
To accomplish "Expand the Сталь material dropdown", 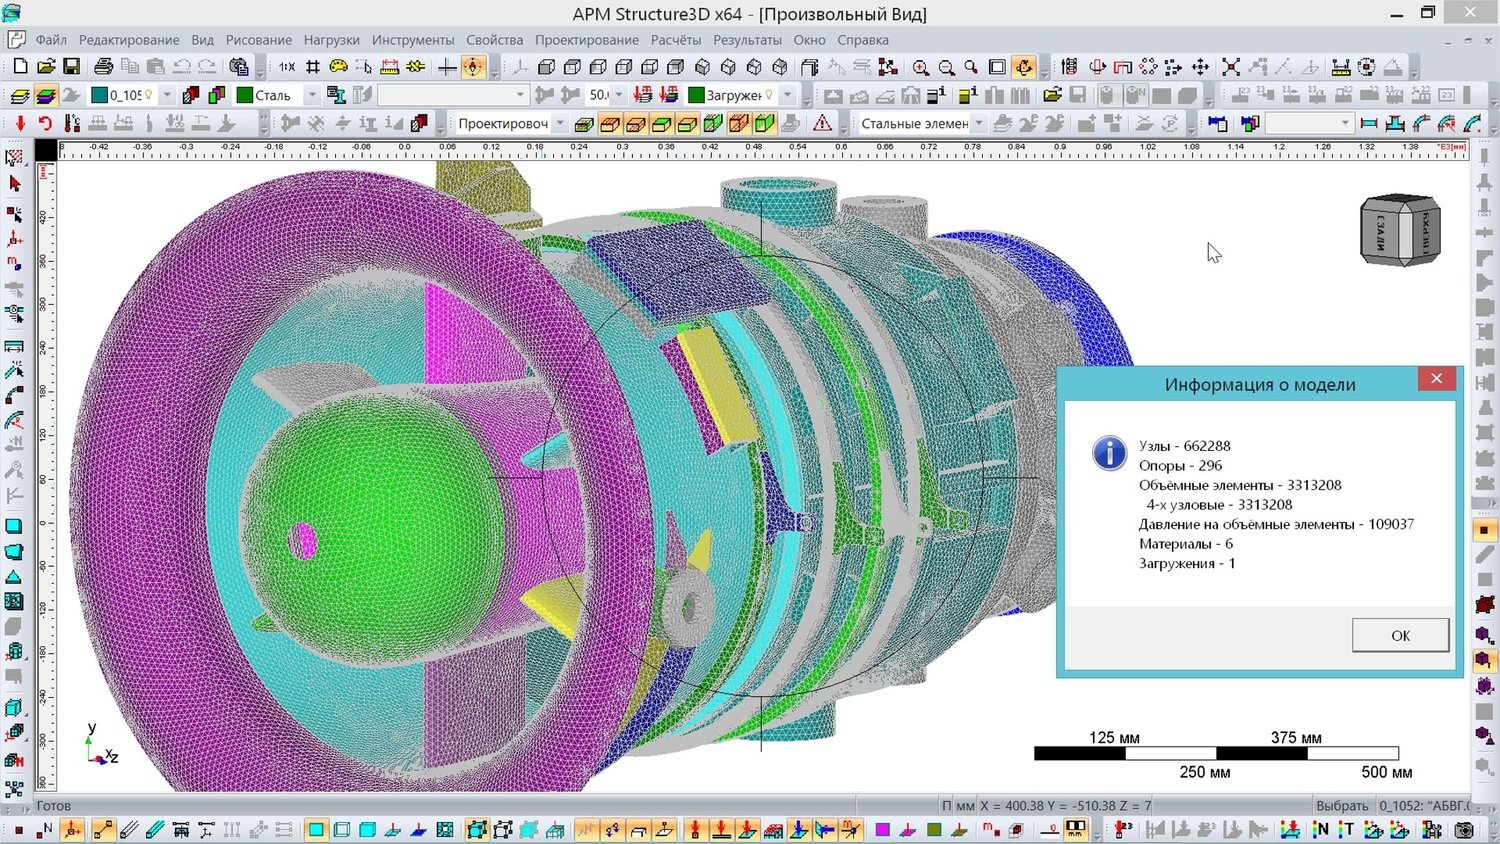I will (x=312, y=96).
